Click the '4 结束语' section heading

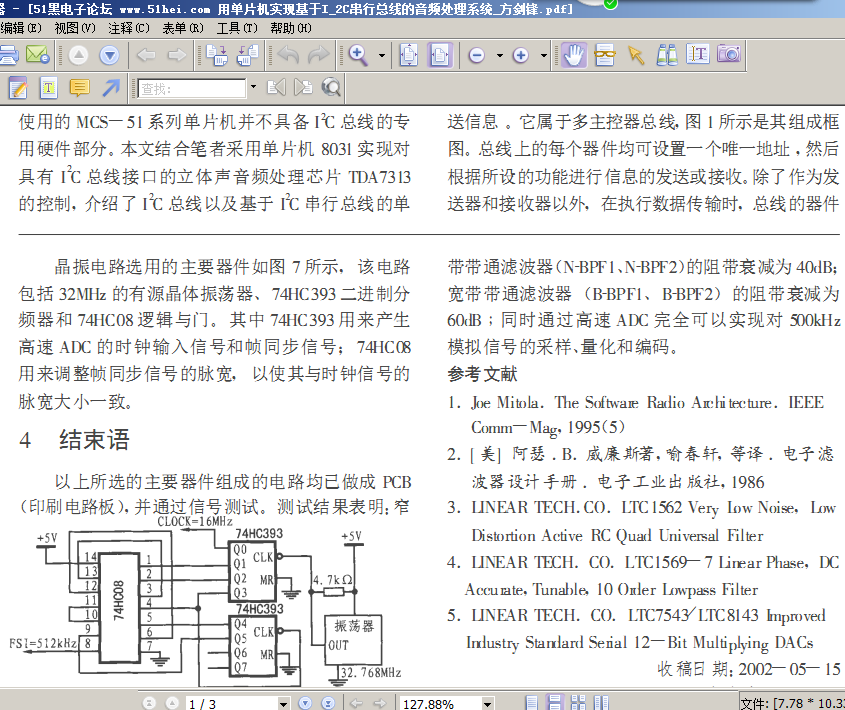(x=74, y=440)
